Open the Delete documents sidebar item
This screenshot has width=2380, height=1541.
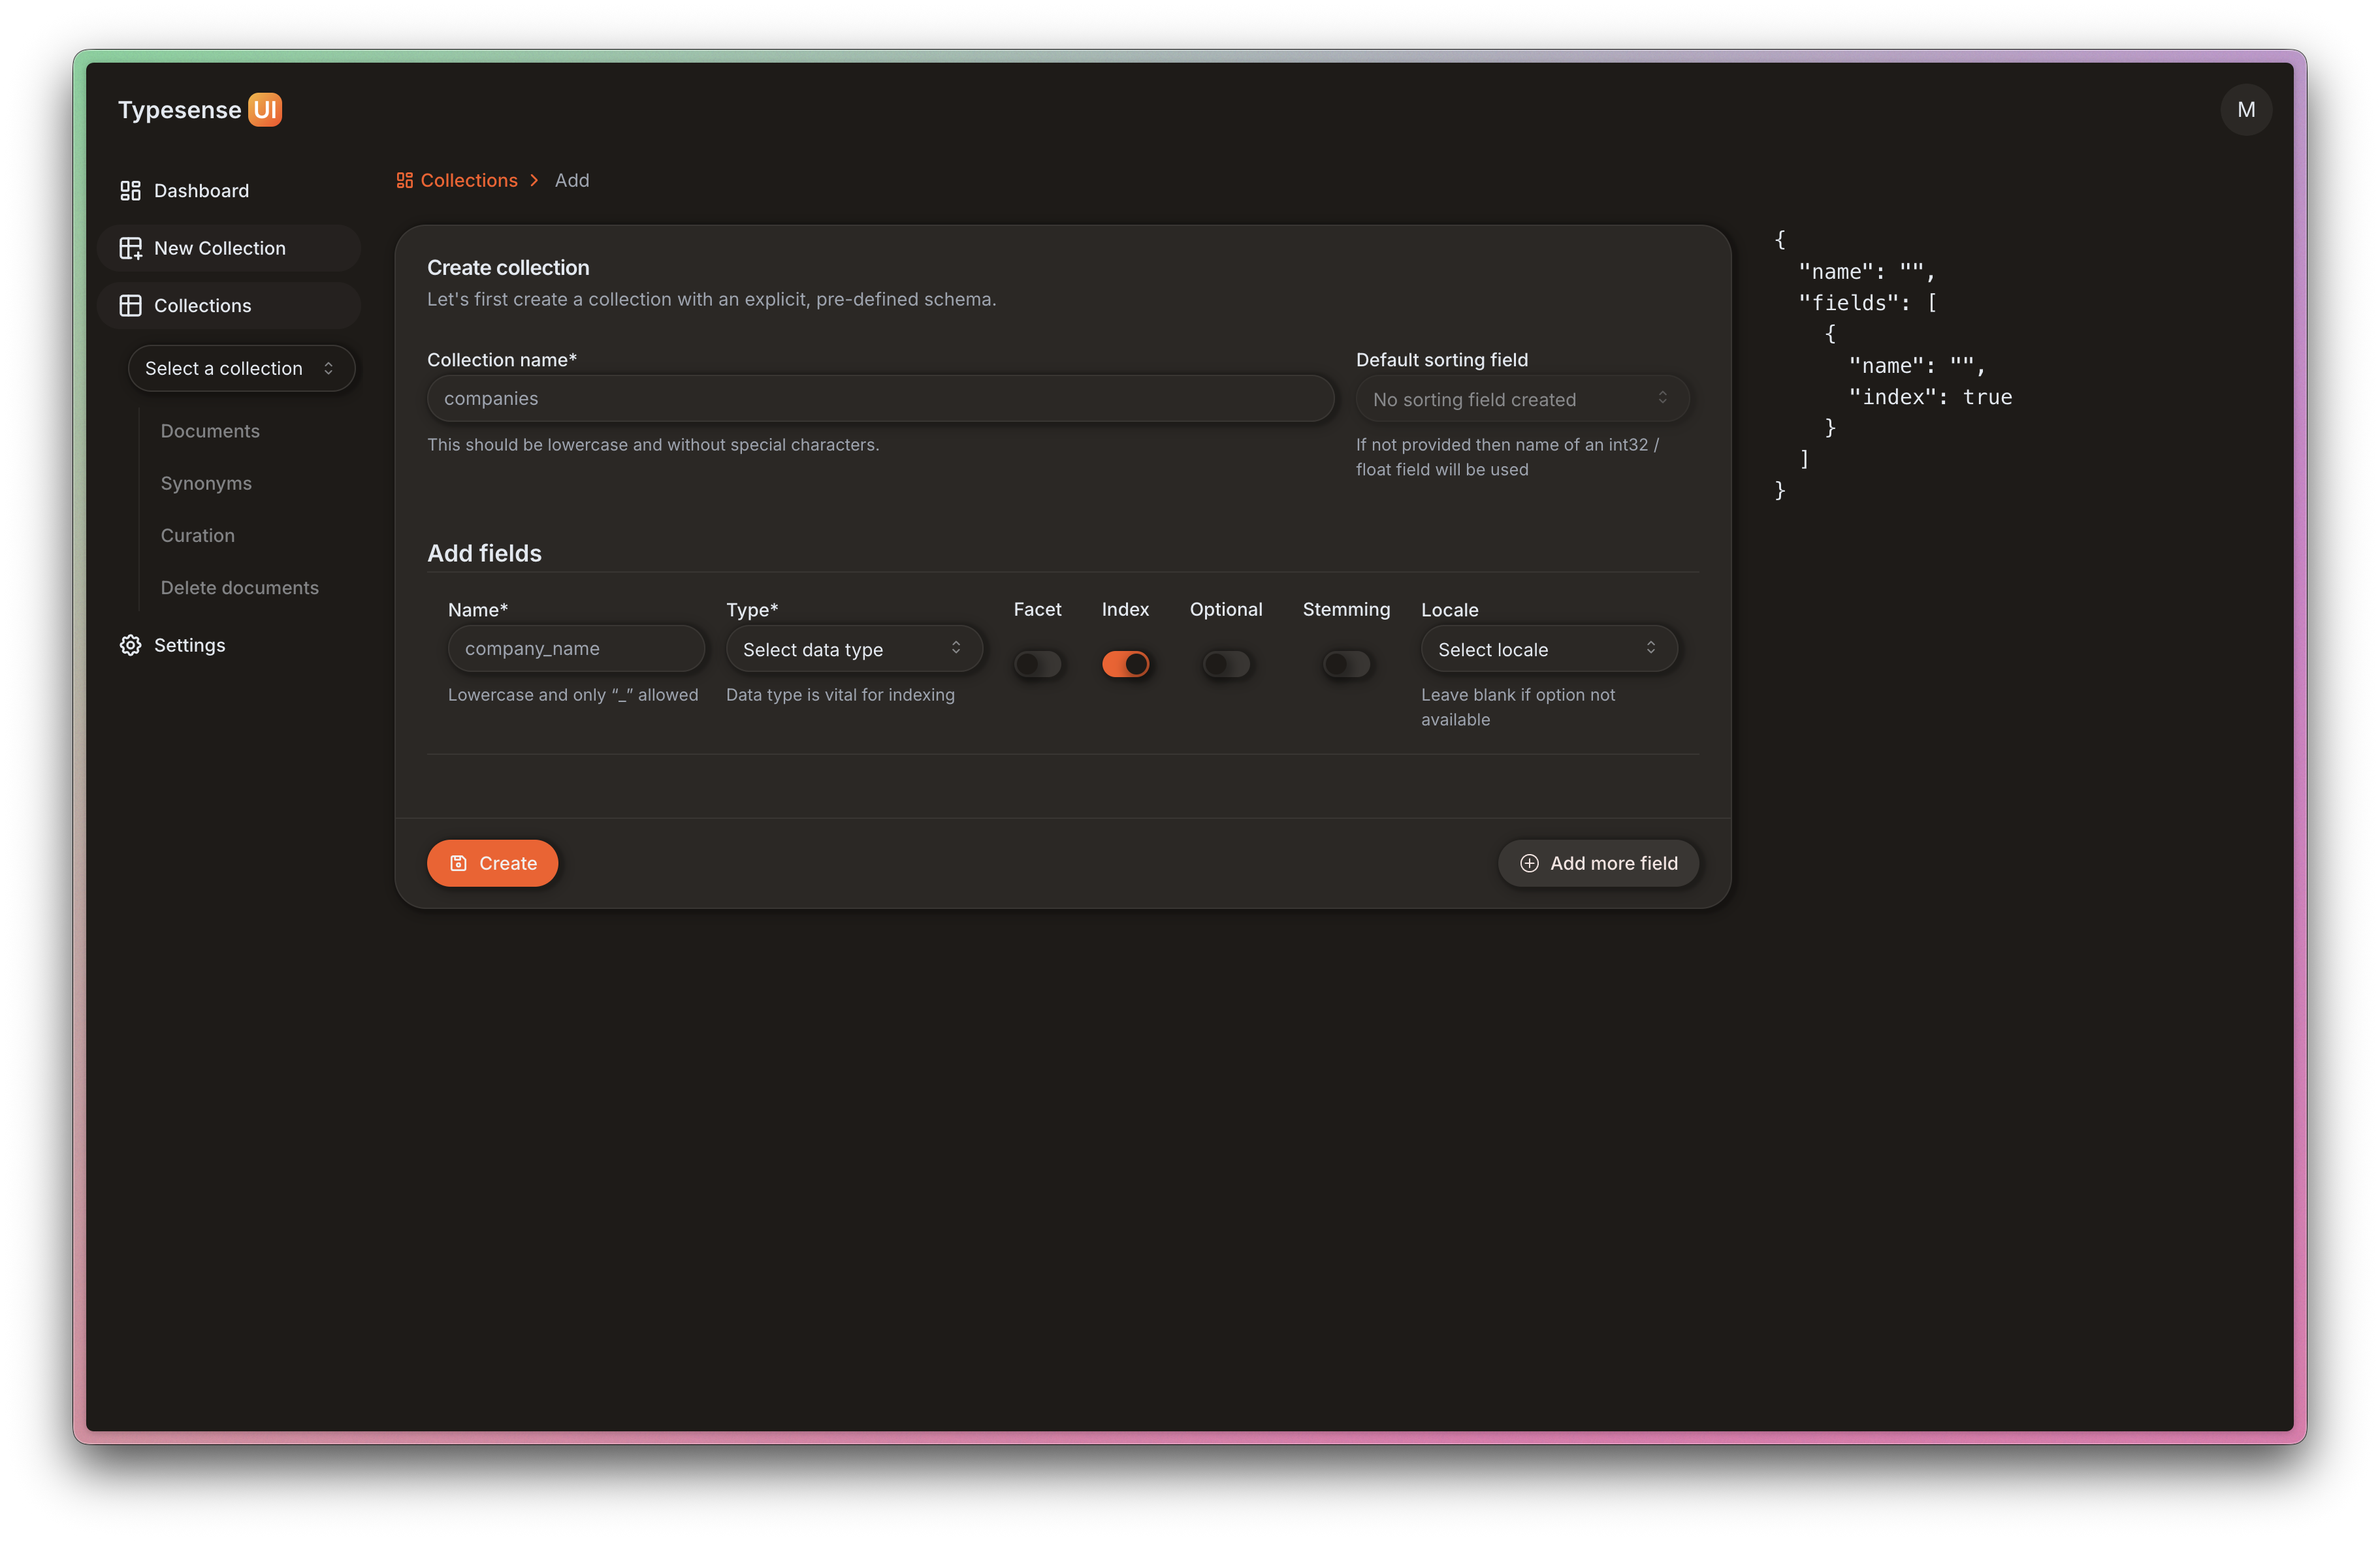point(240,587)
